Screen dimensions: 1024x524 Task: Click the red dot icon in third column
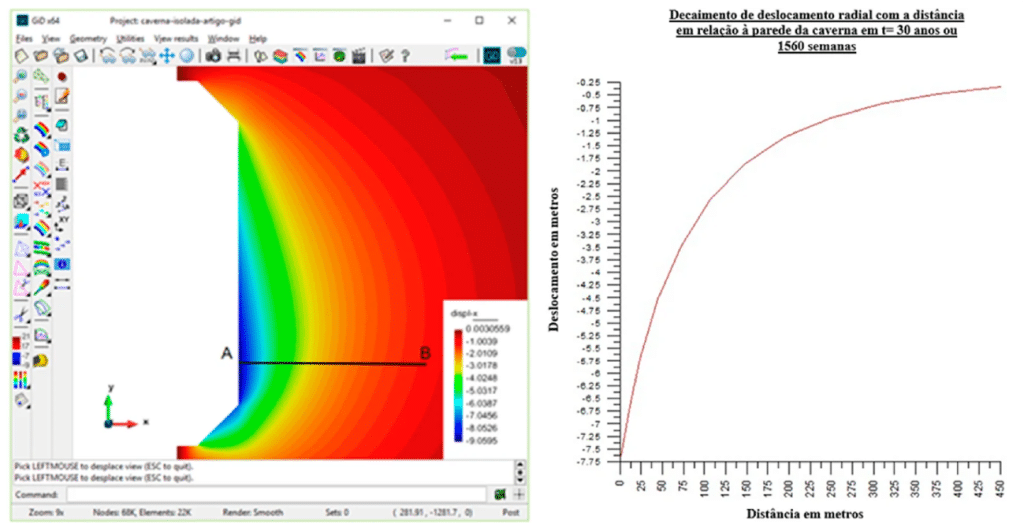click(62, 76)
